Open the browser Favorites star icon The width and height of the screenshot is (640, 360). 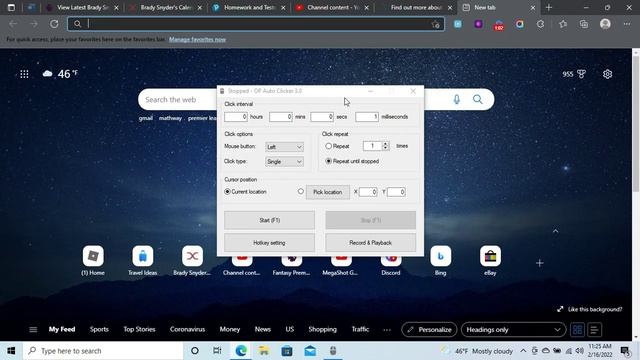tap(563, 24)
